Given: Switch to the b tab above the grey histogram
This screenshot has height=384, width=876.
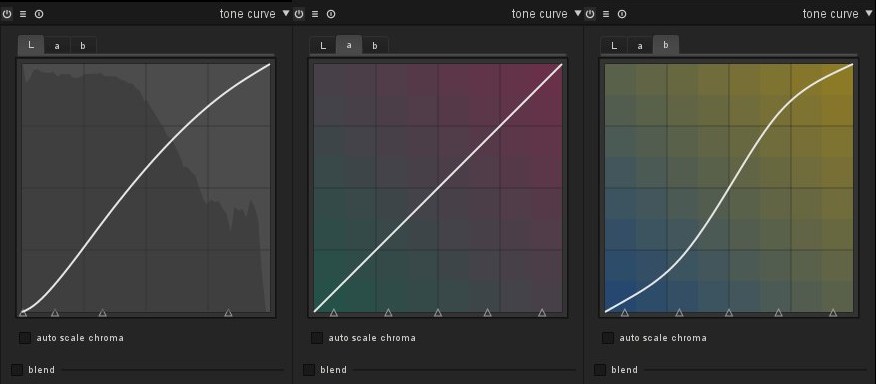Looking at the screenshot, I should point(83,46).
